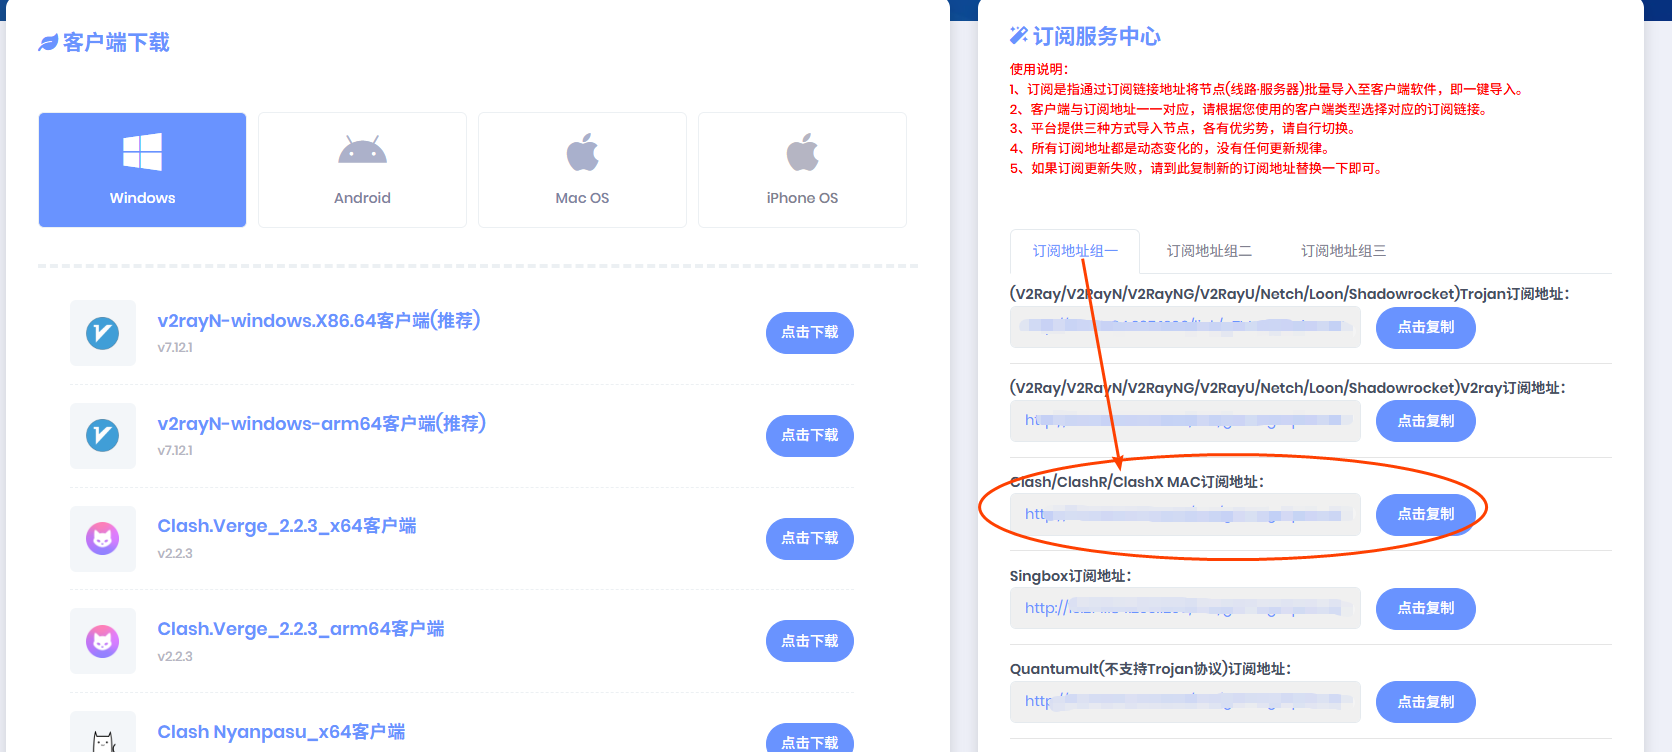1672x752 pixels.
Task: Click the Windows logo icon
Action: (x=142, y=153)
